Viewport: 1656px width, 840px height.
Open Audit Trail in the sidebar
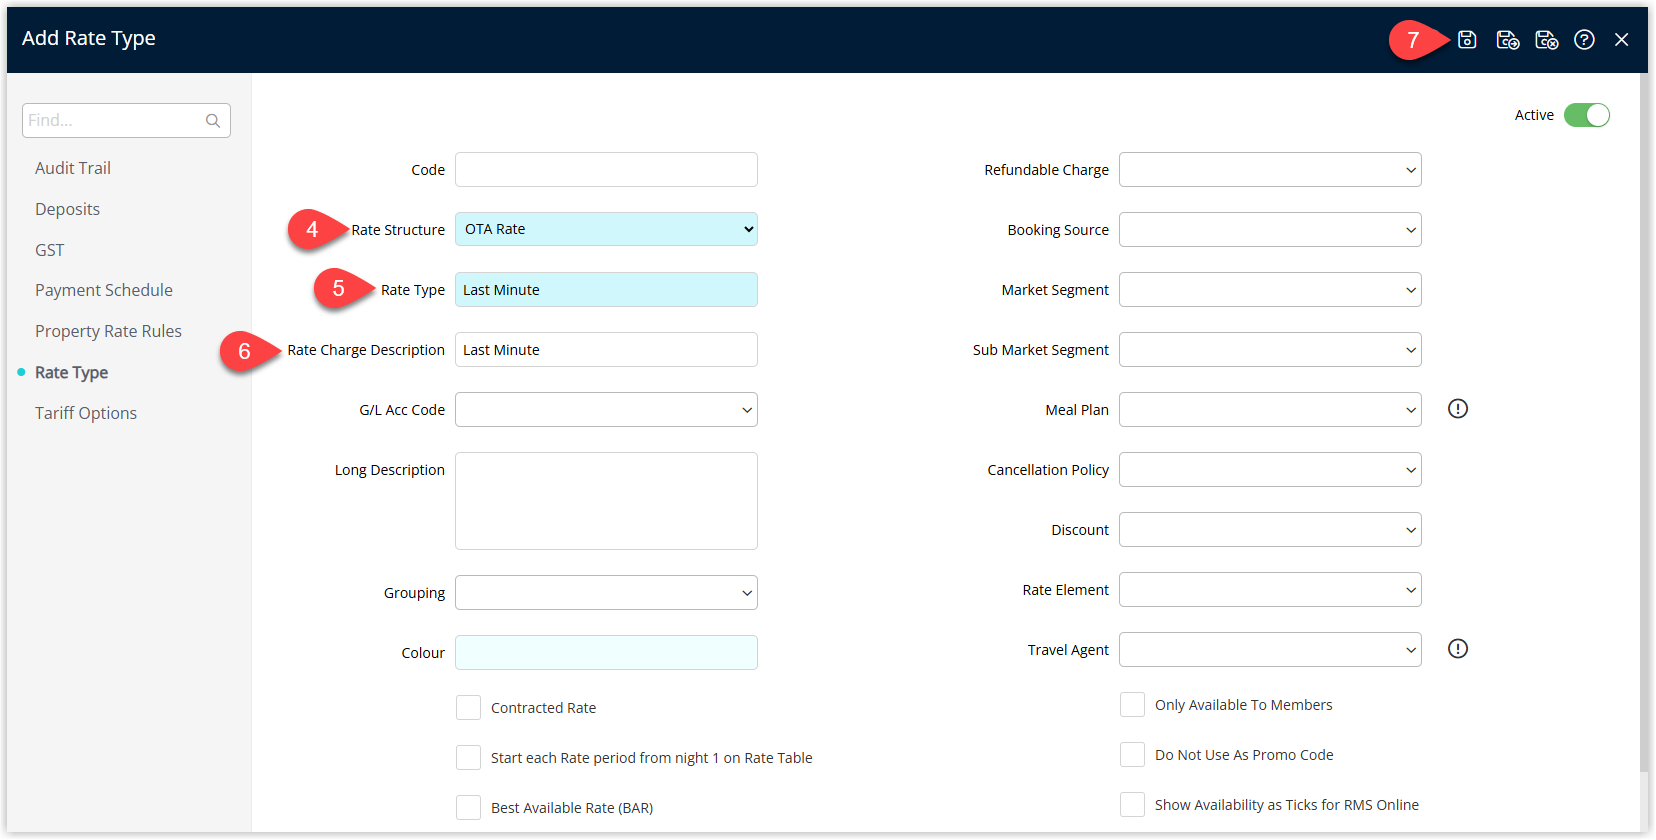tap(73, 168)
